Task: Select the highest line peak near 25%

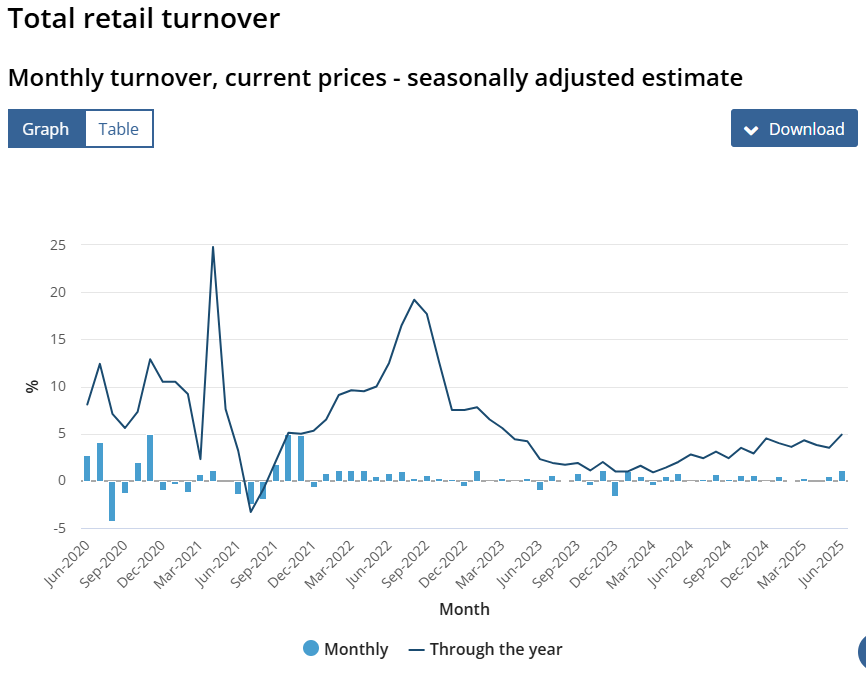Action: tap(213, 247)
